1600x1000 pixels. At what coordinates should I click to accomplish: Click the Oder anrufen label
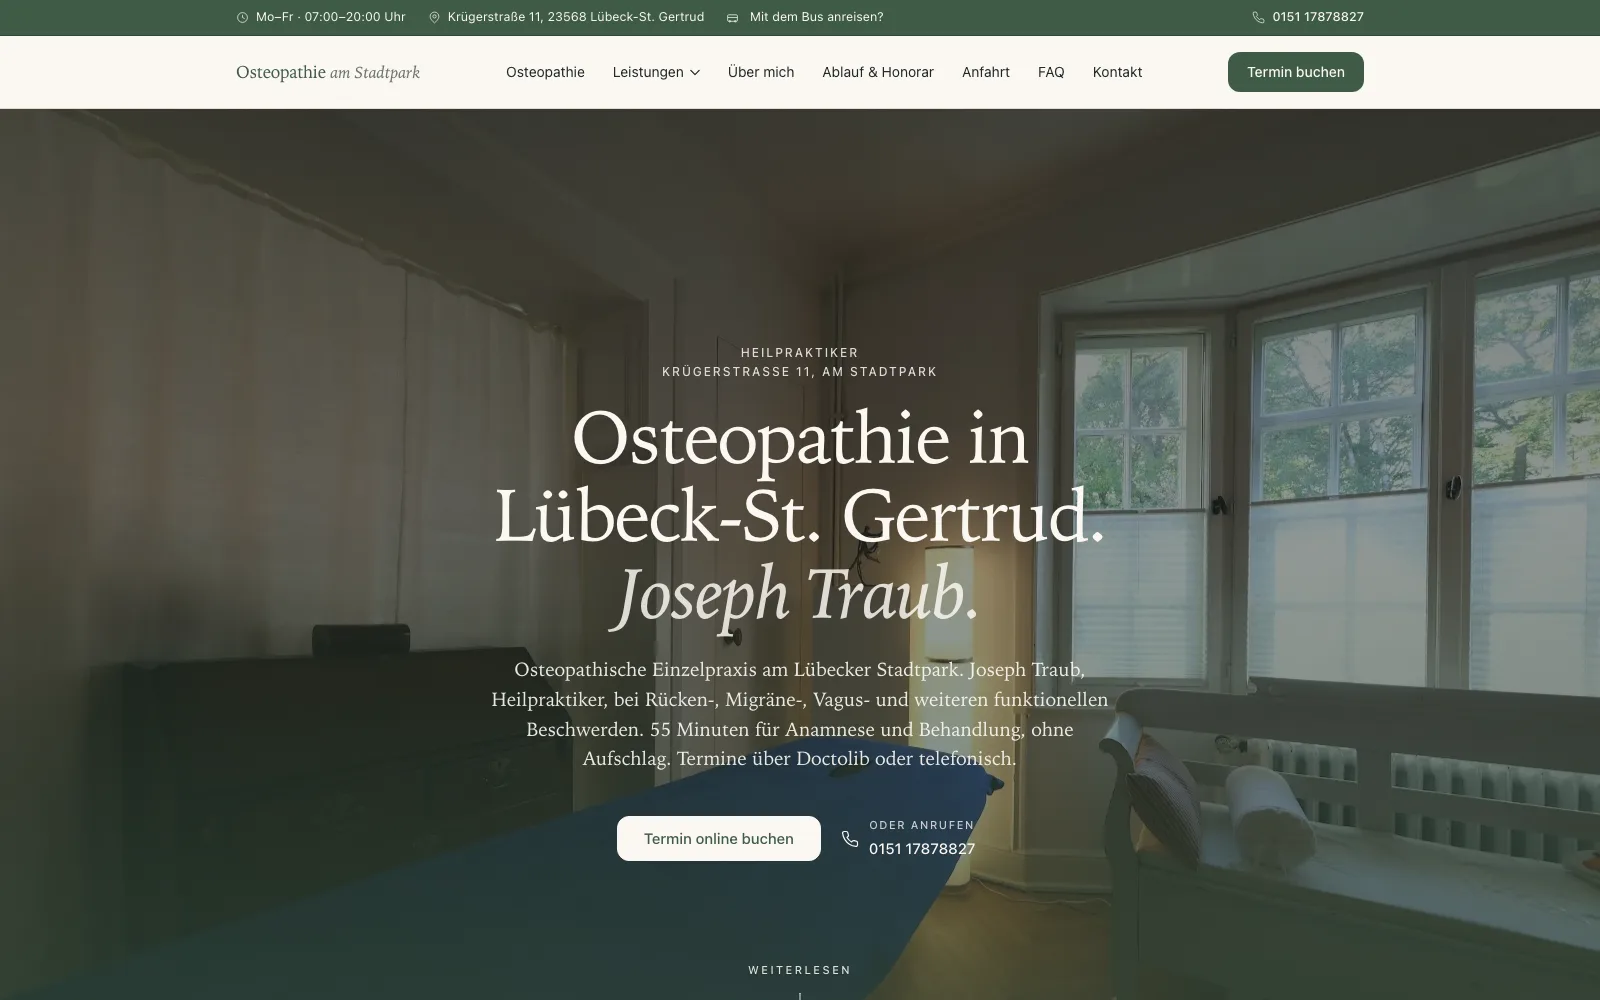coord(922,825)
